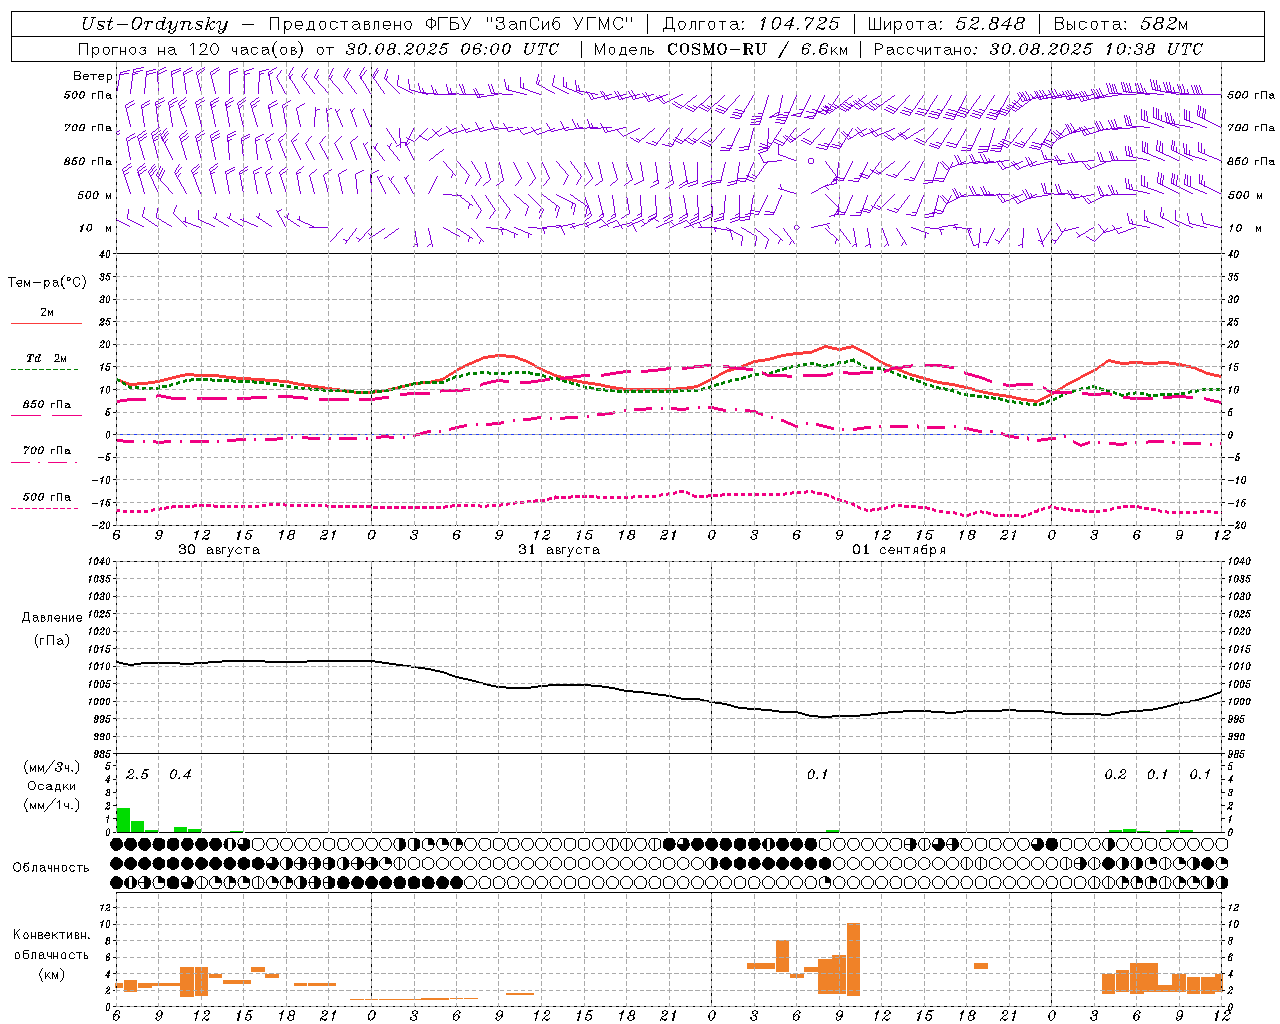Click the "0.2" precipitation amount value

pyautogui.click(x=1115, y=775)
